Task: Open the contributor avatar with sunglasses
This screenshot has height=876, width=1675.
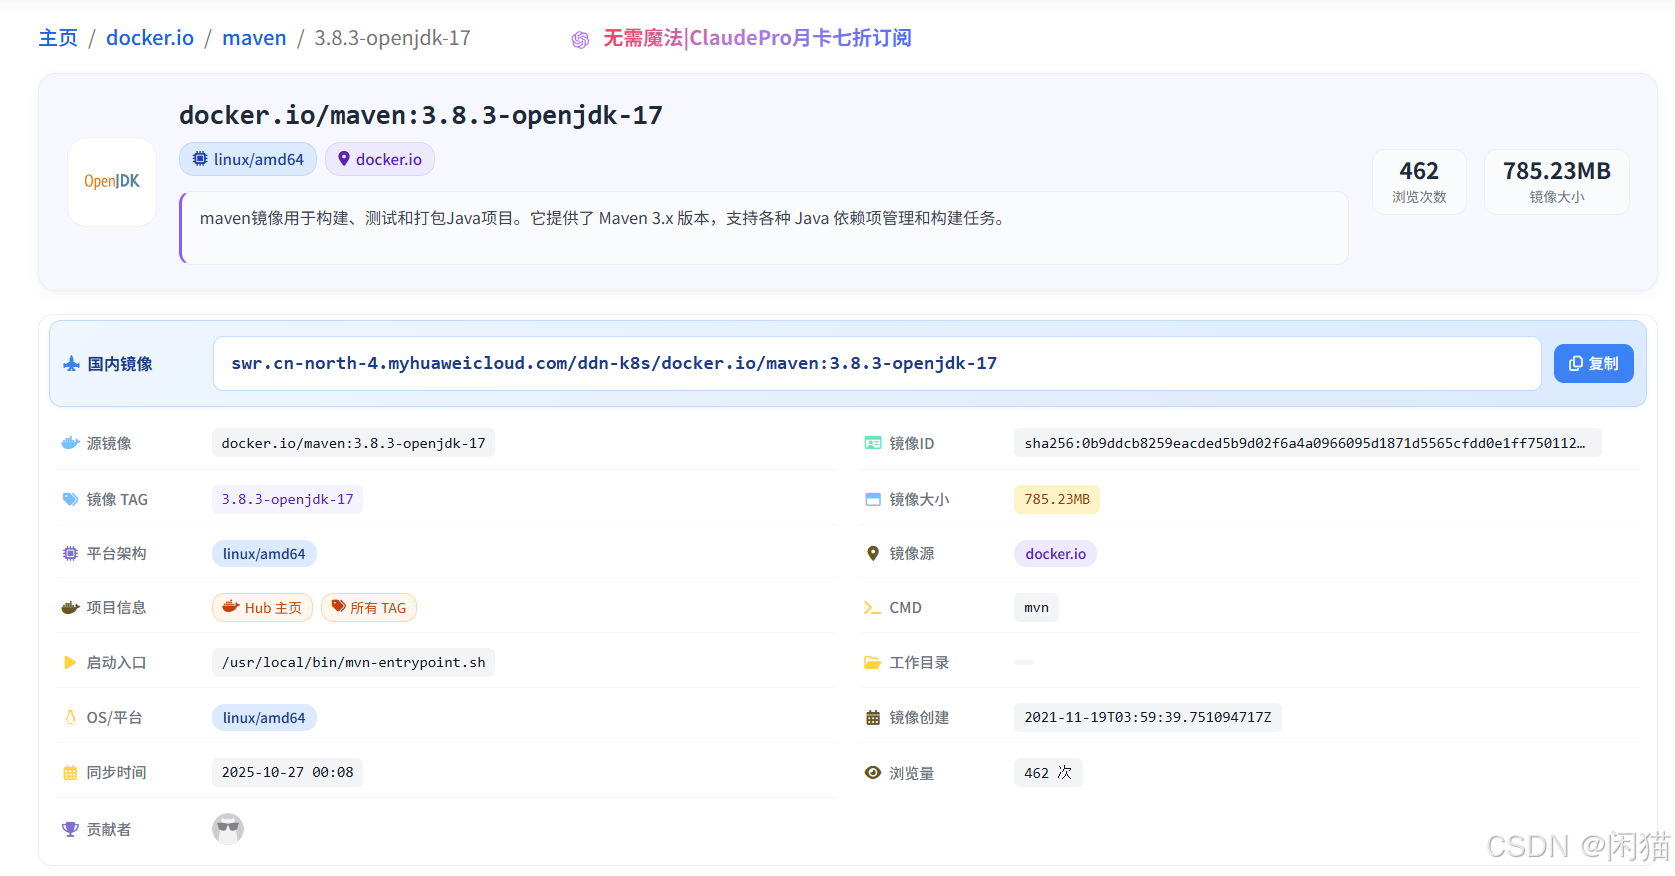Action: coord(228,829)
